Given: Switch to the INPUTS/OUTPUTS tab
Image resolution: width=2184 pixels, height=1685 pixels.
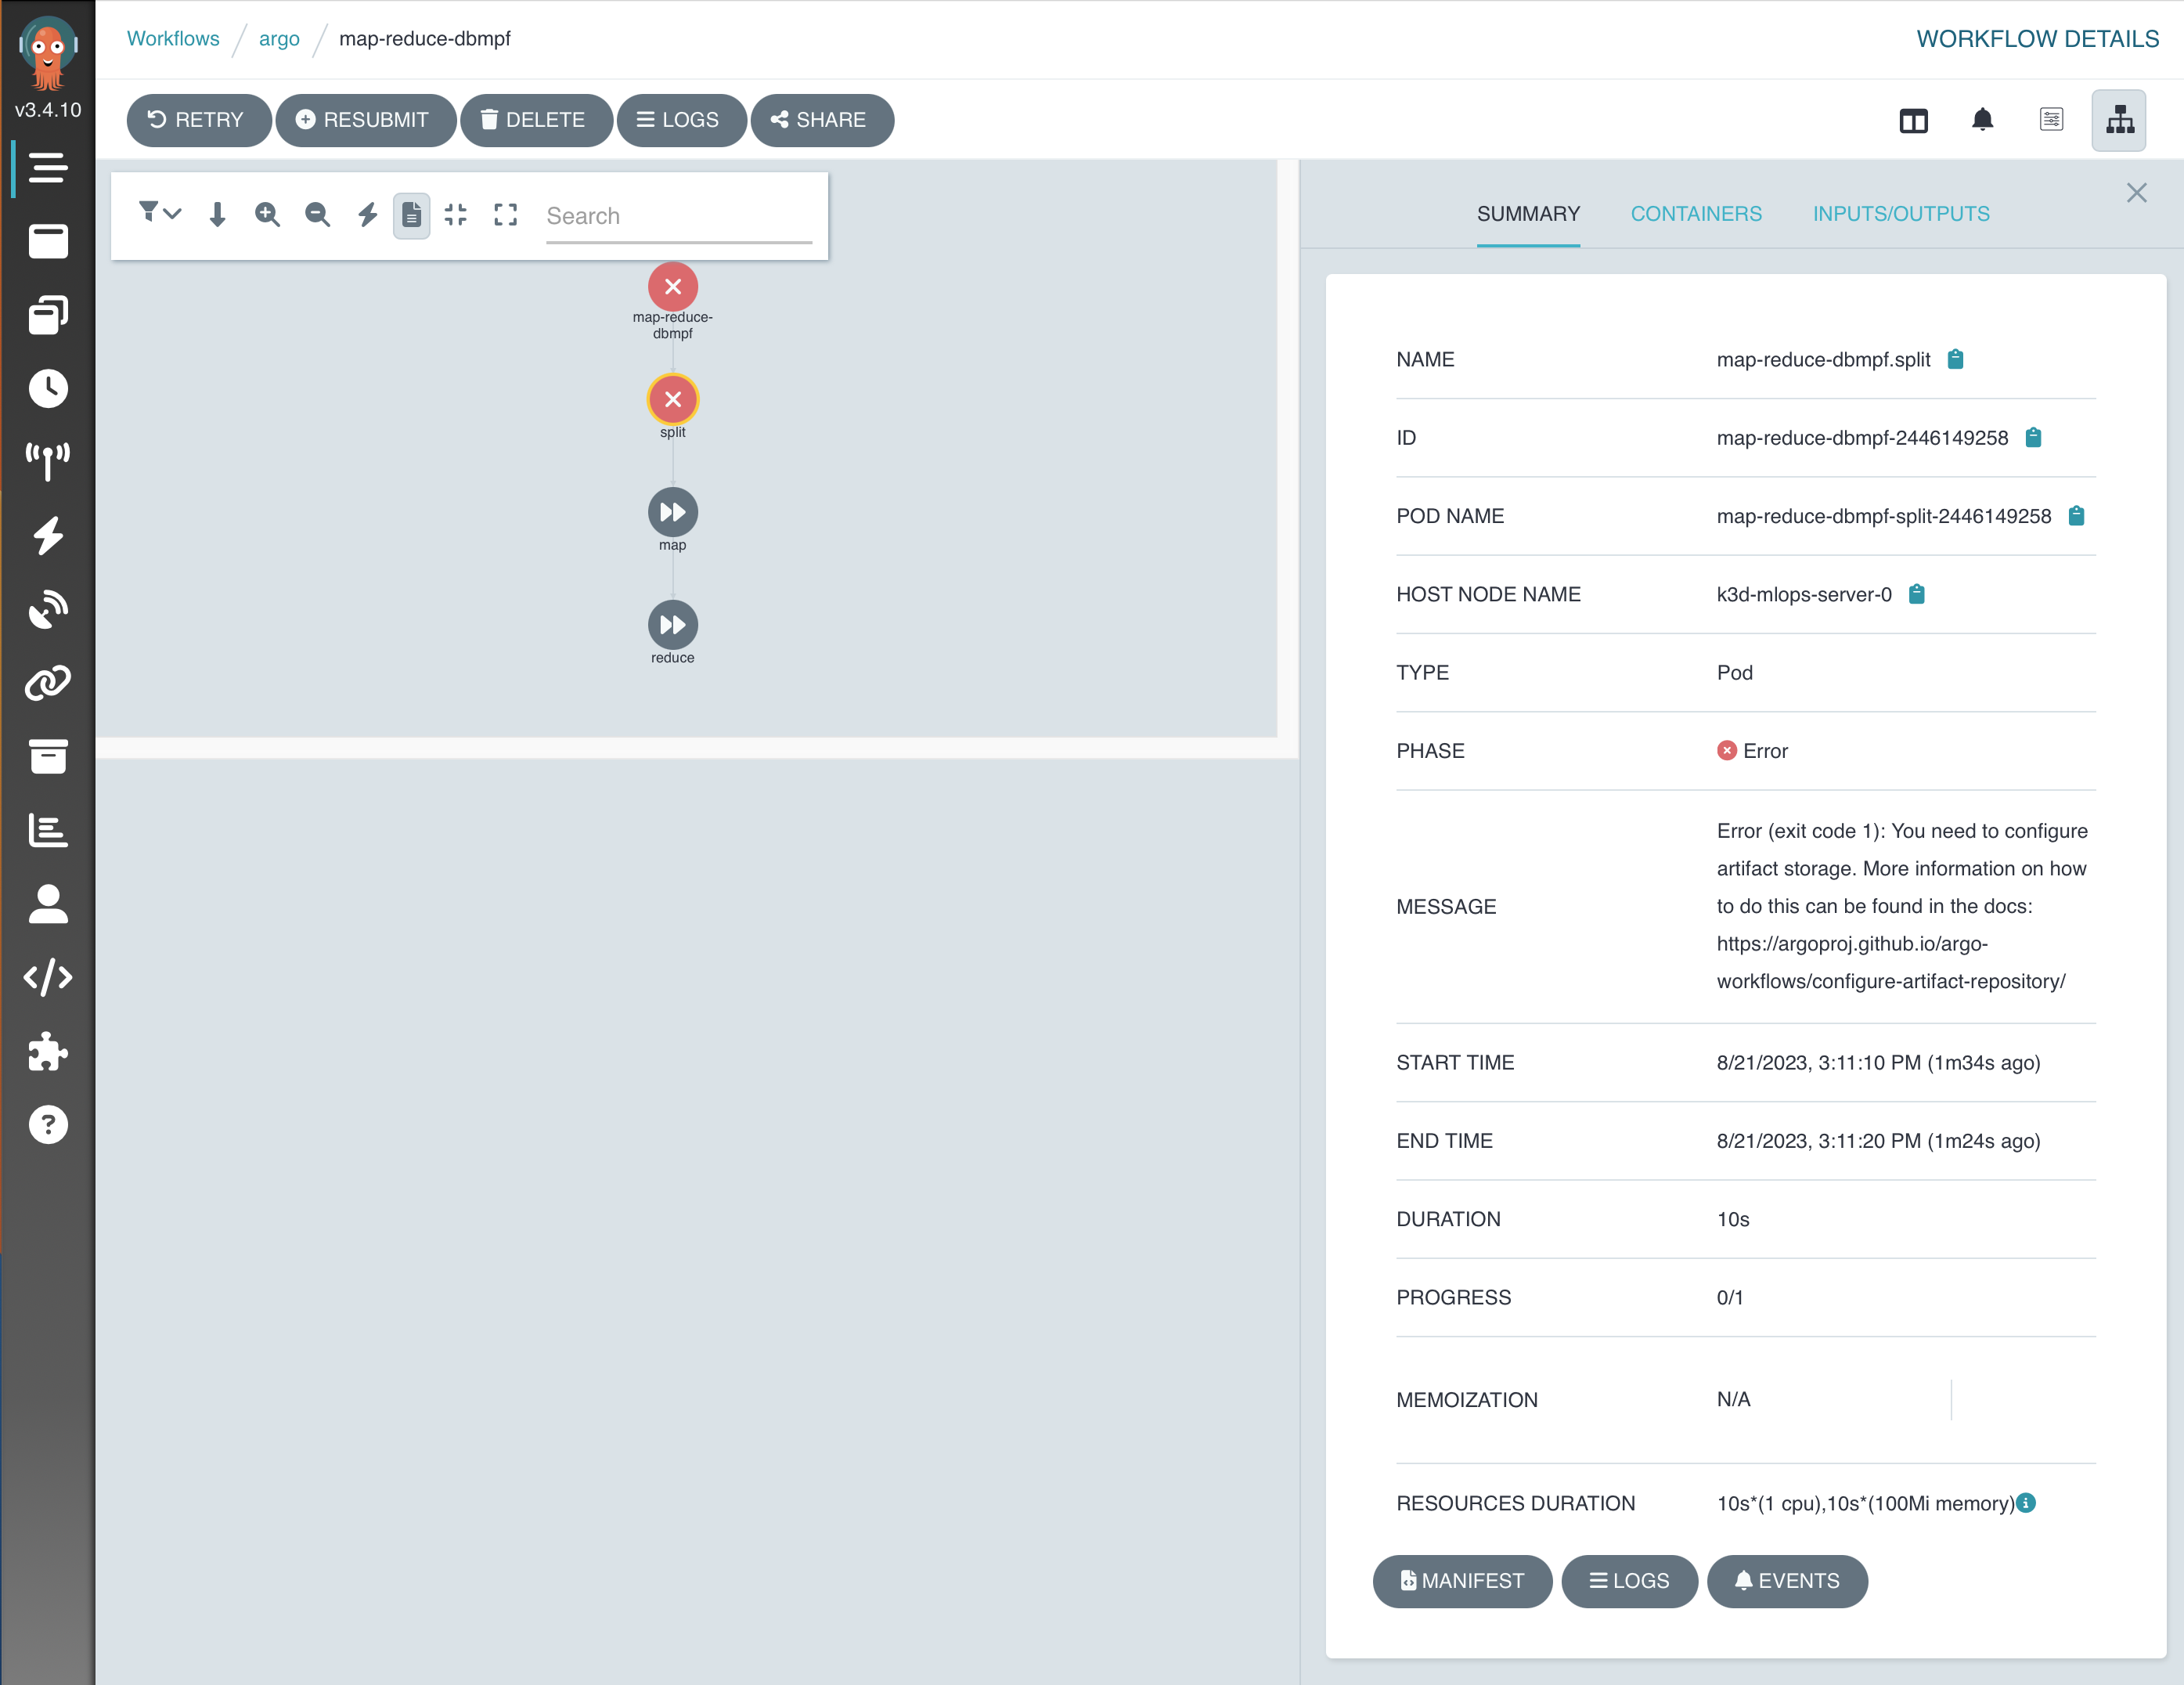Looking at the screenshot, I should (x=1901, y=214).
